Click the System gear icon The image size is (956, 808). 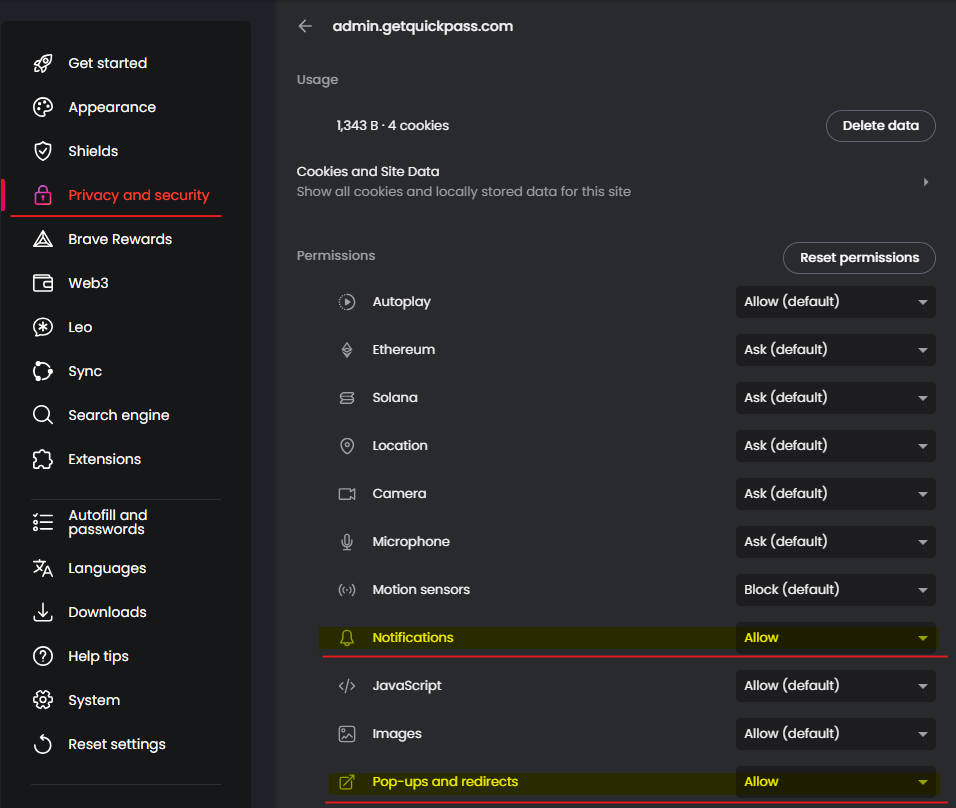coord(43,700)
